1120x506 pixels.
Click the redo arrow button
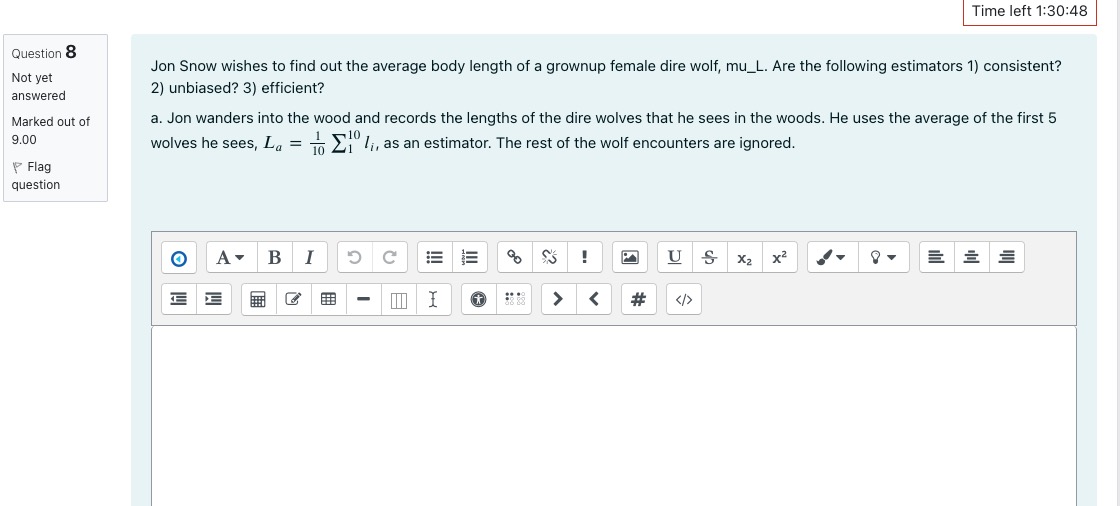tap(389, 258)
